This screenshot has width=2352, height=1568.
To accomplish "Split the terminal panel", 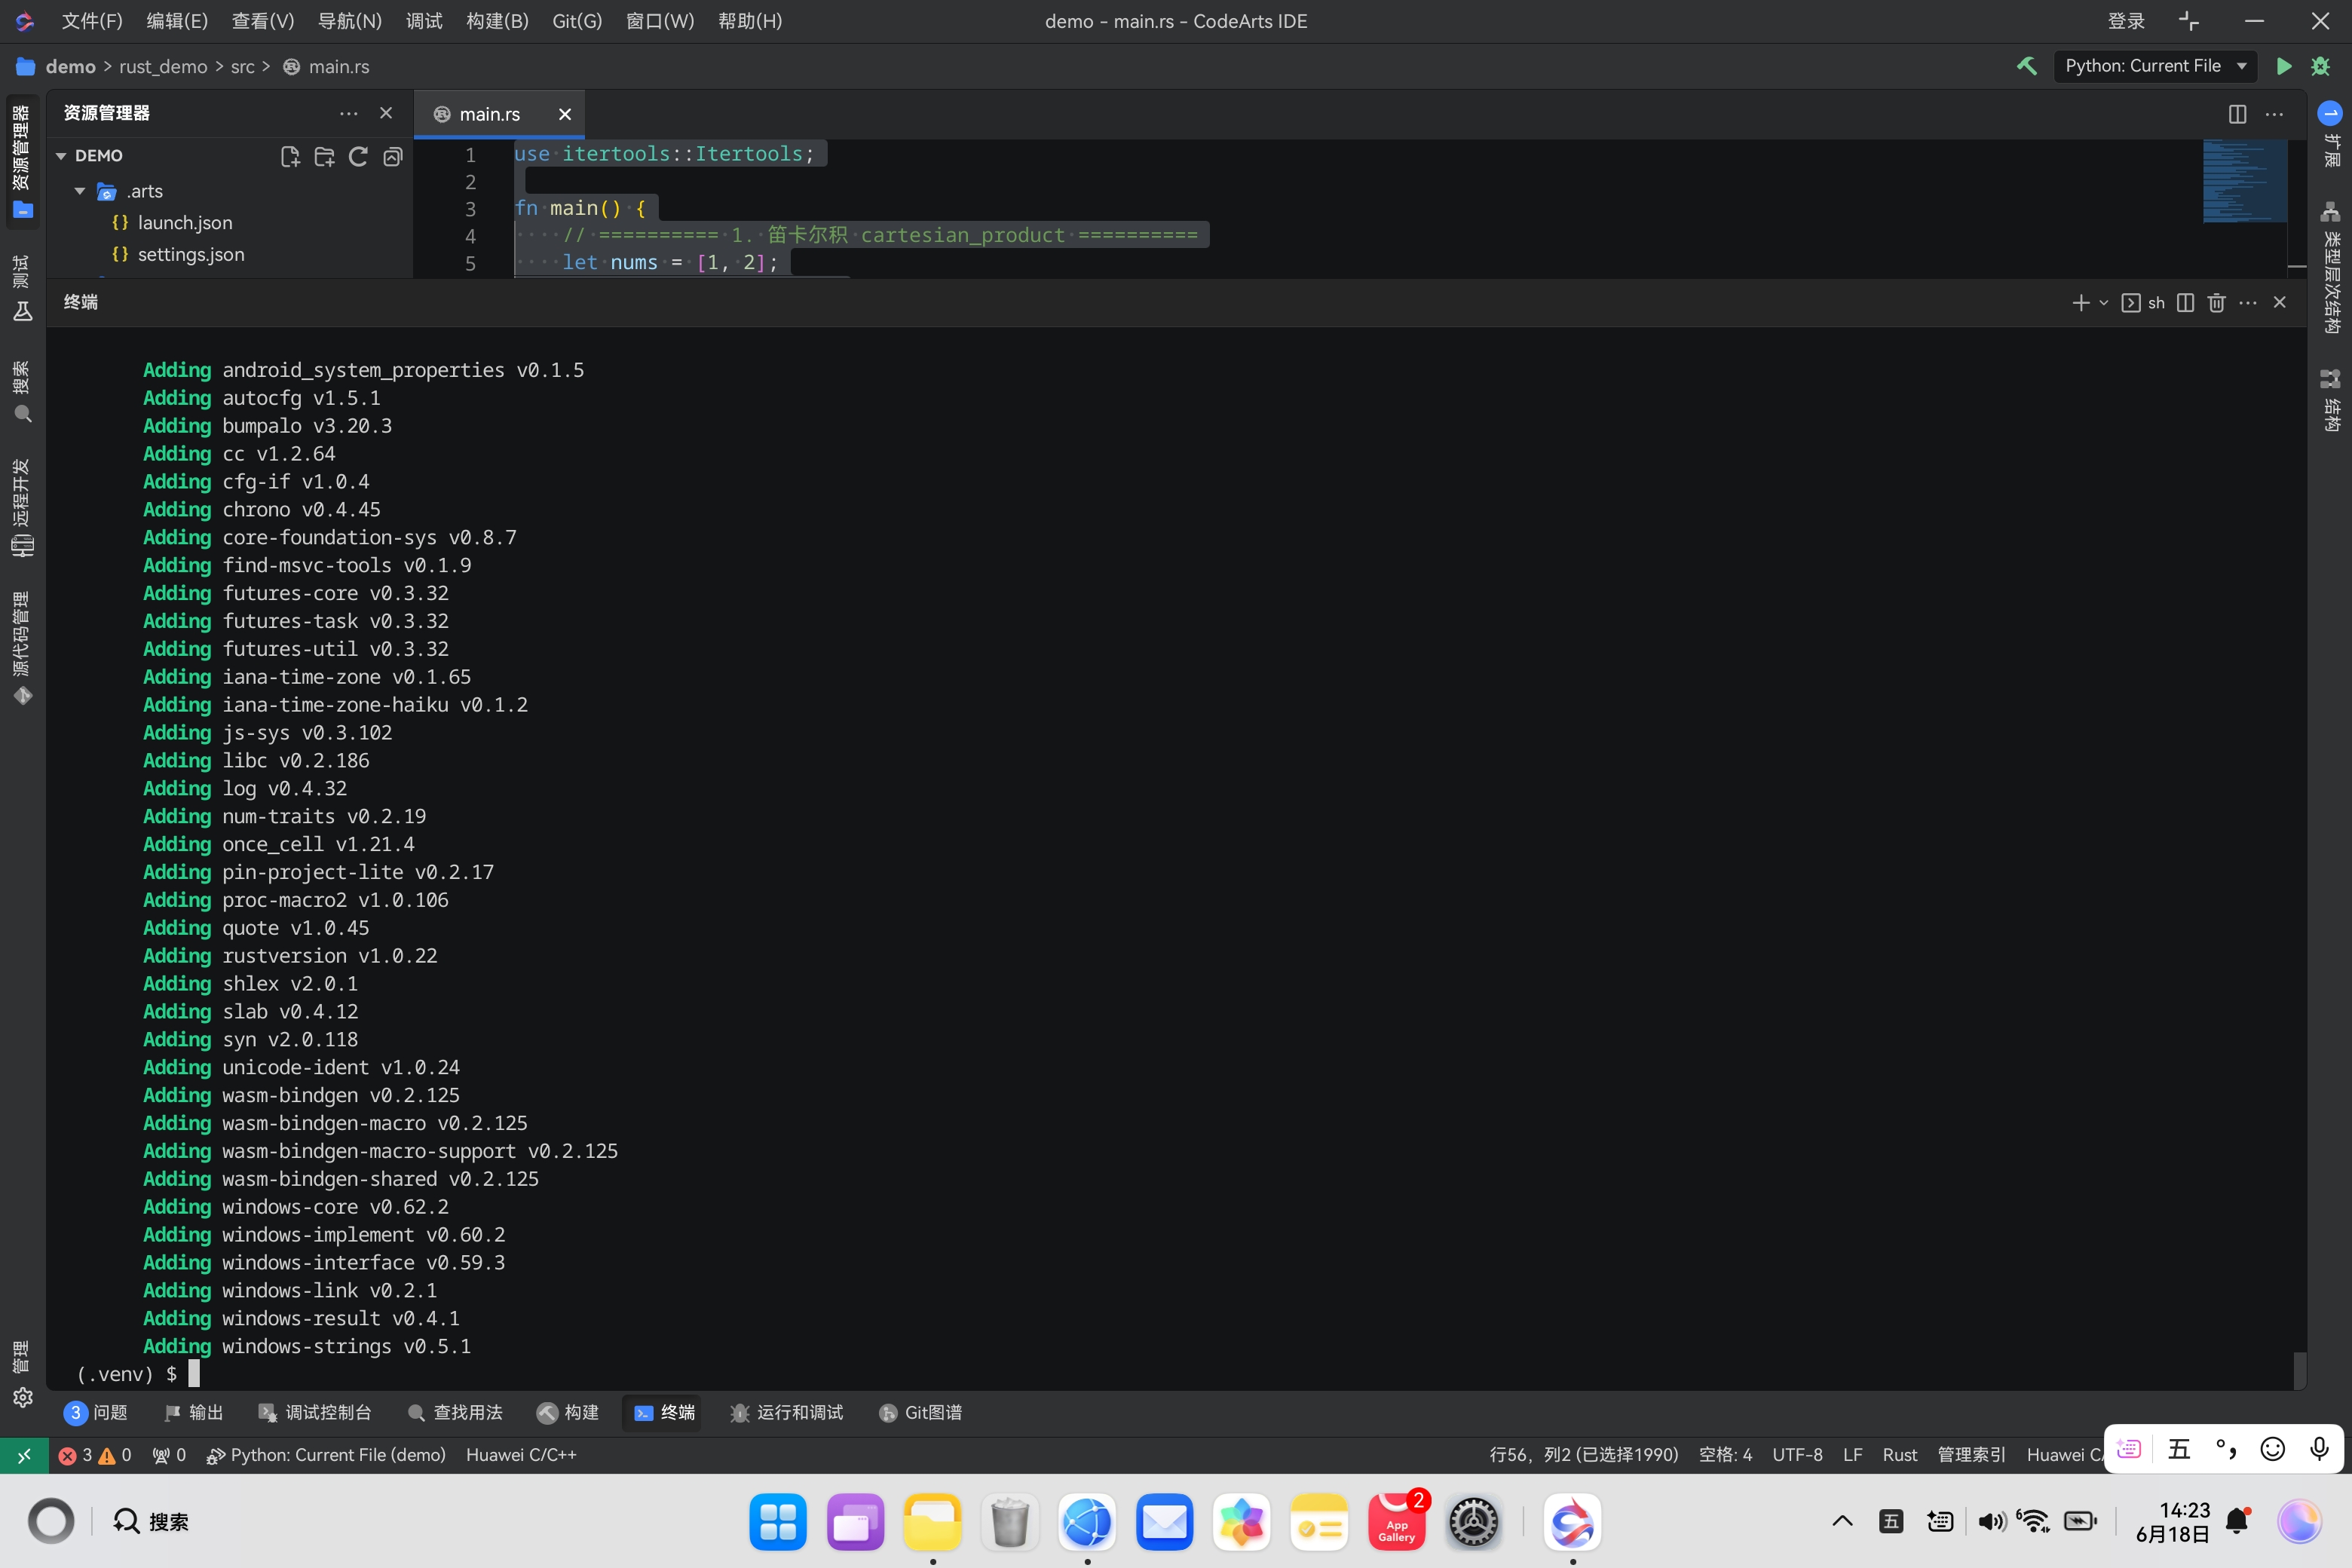I will [2185, 302].
